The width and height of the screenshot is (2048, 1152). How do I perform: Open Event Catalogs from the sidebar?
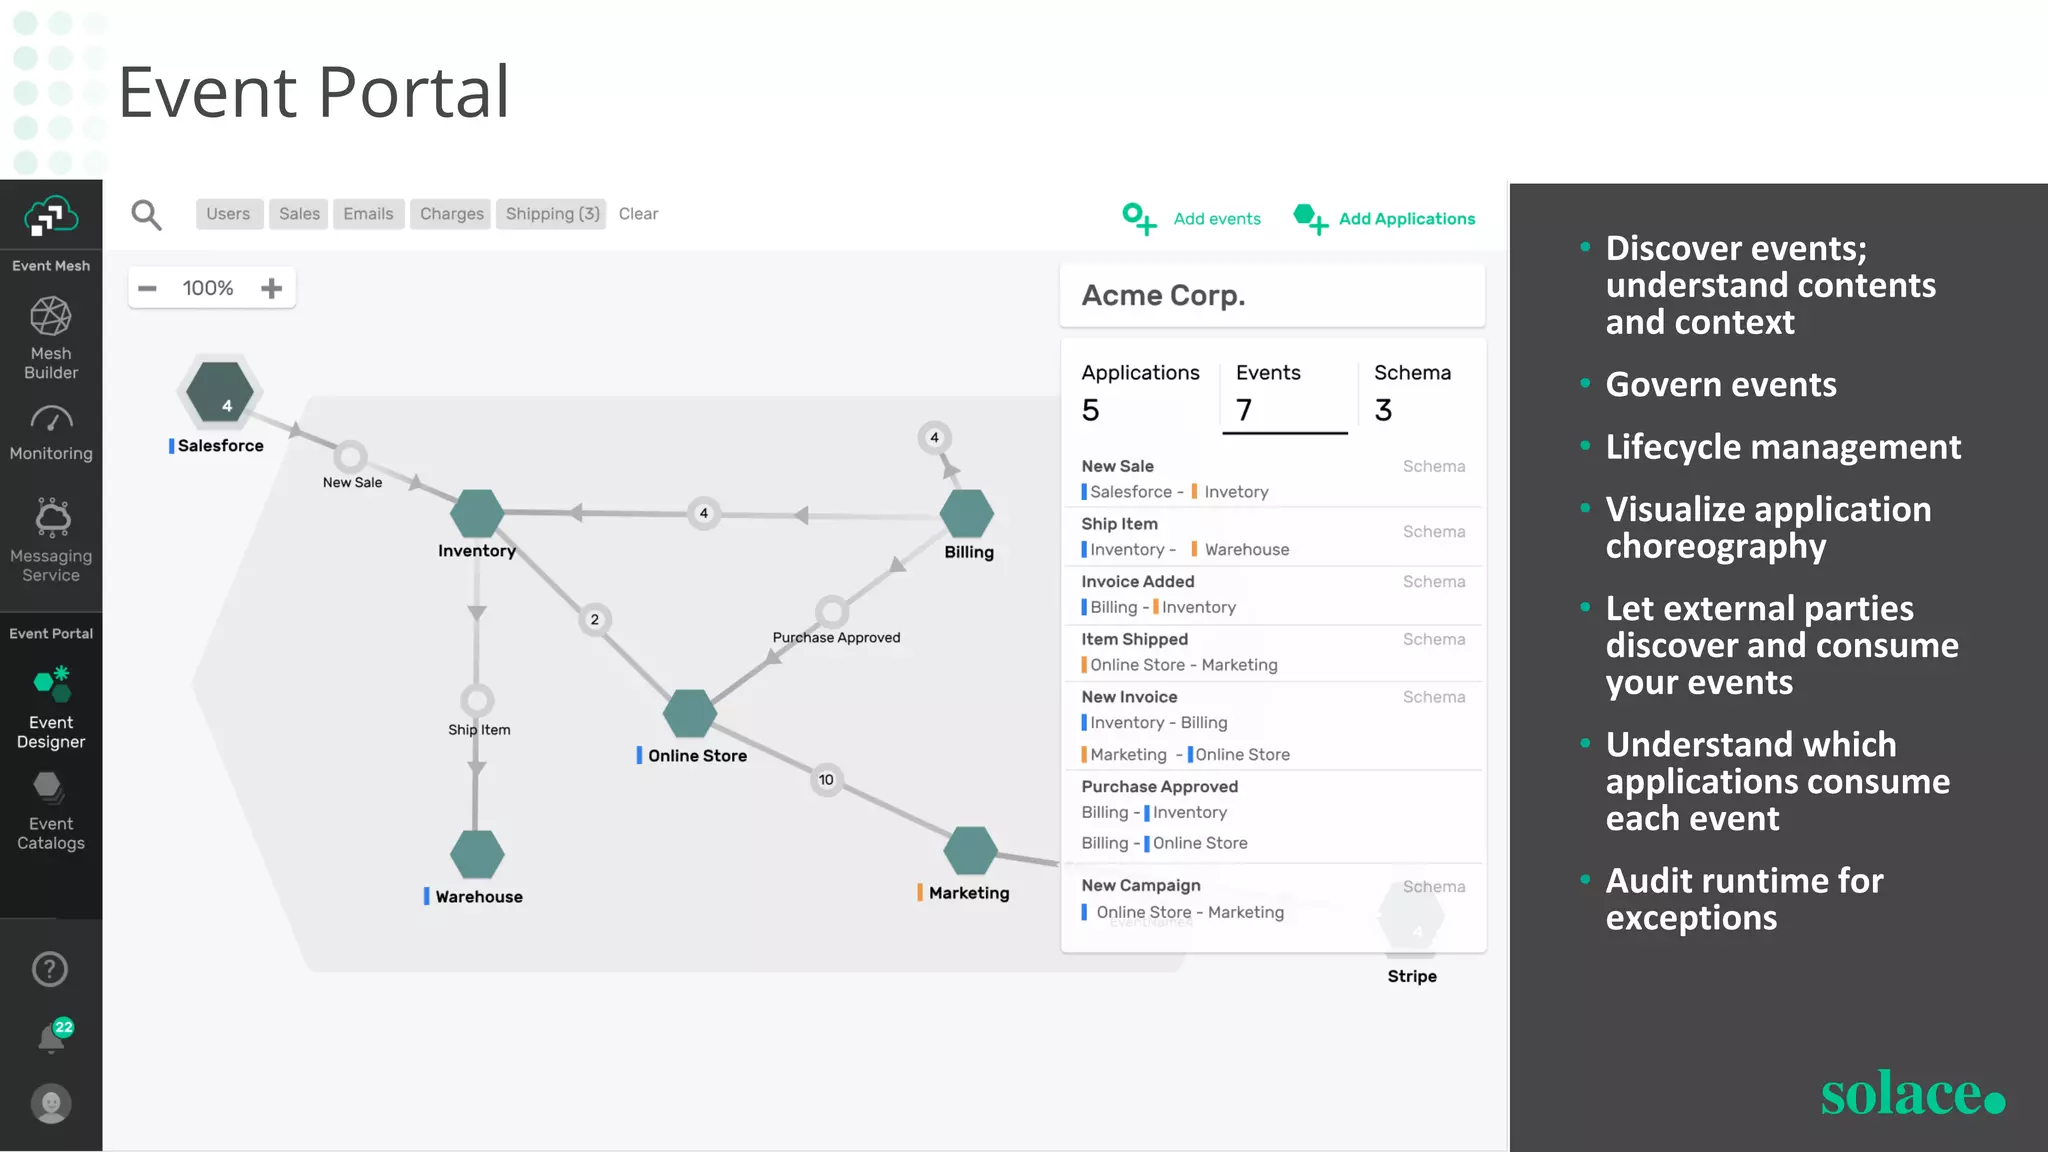pos(51,811)
